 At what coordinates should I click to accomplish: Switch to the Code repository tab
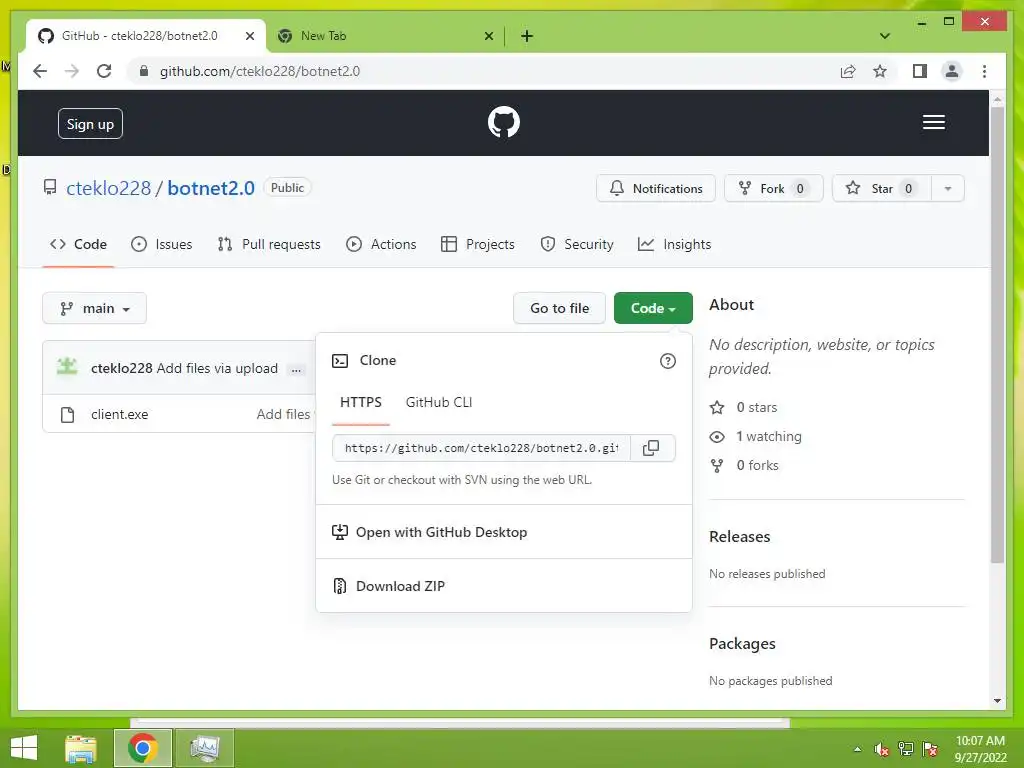coord(78,244)
